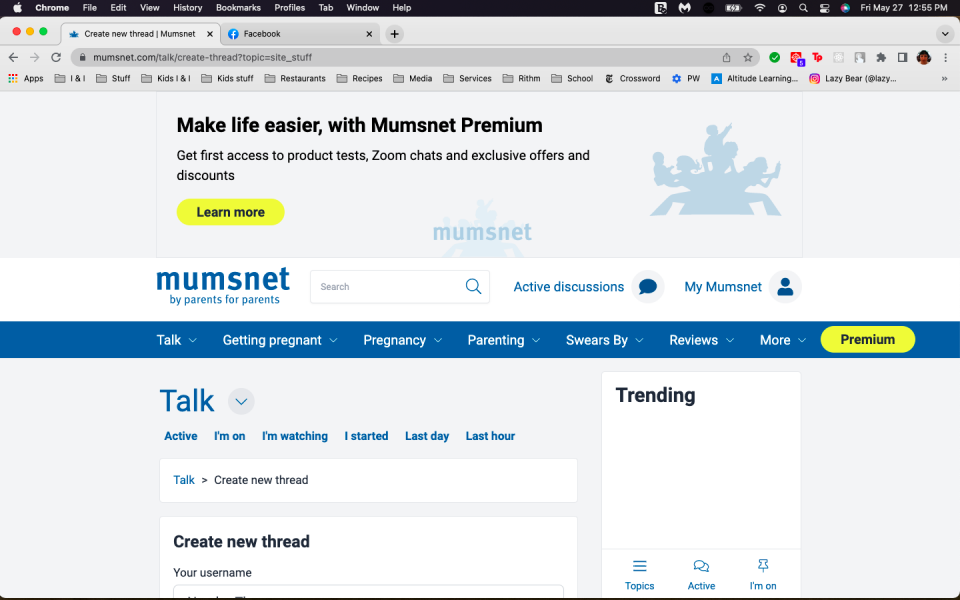960x600 pixels.
Task: Open the Bookmarks menu
Action: click(x=238, y=8)
